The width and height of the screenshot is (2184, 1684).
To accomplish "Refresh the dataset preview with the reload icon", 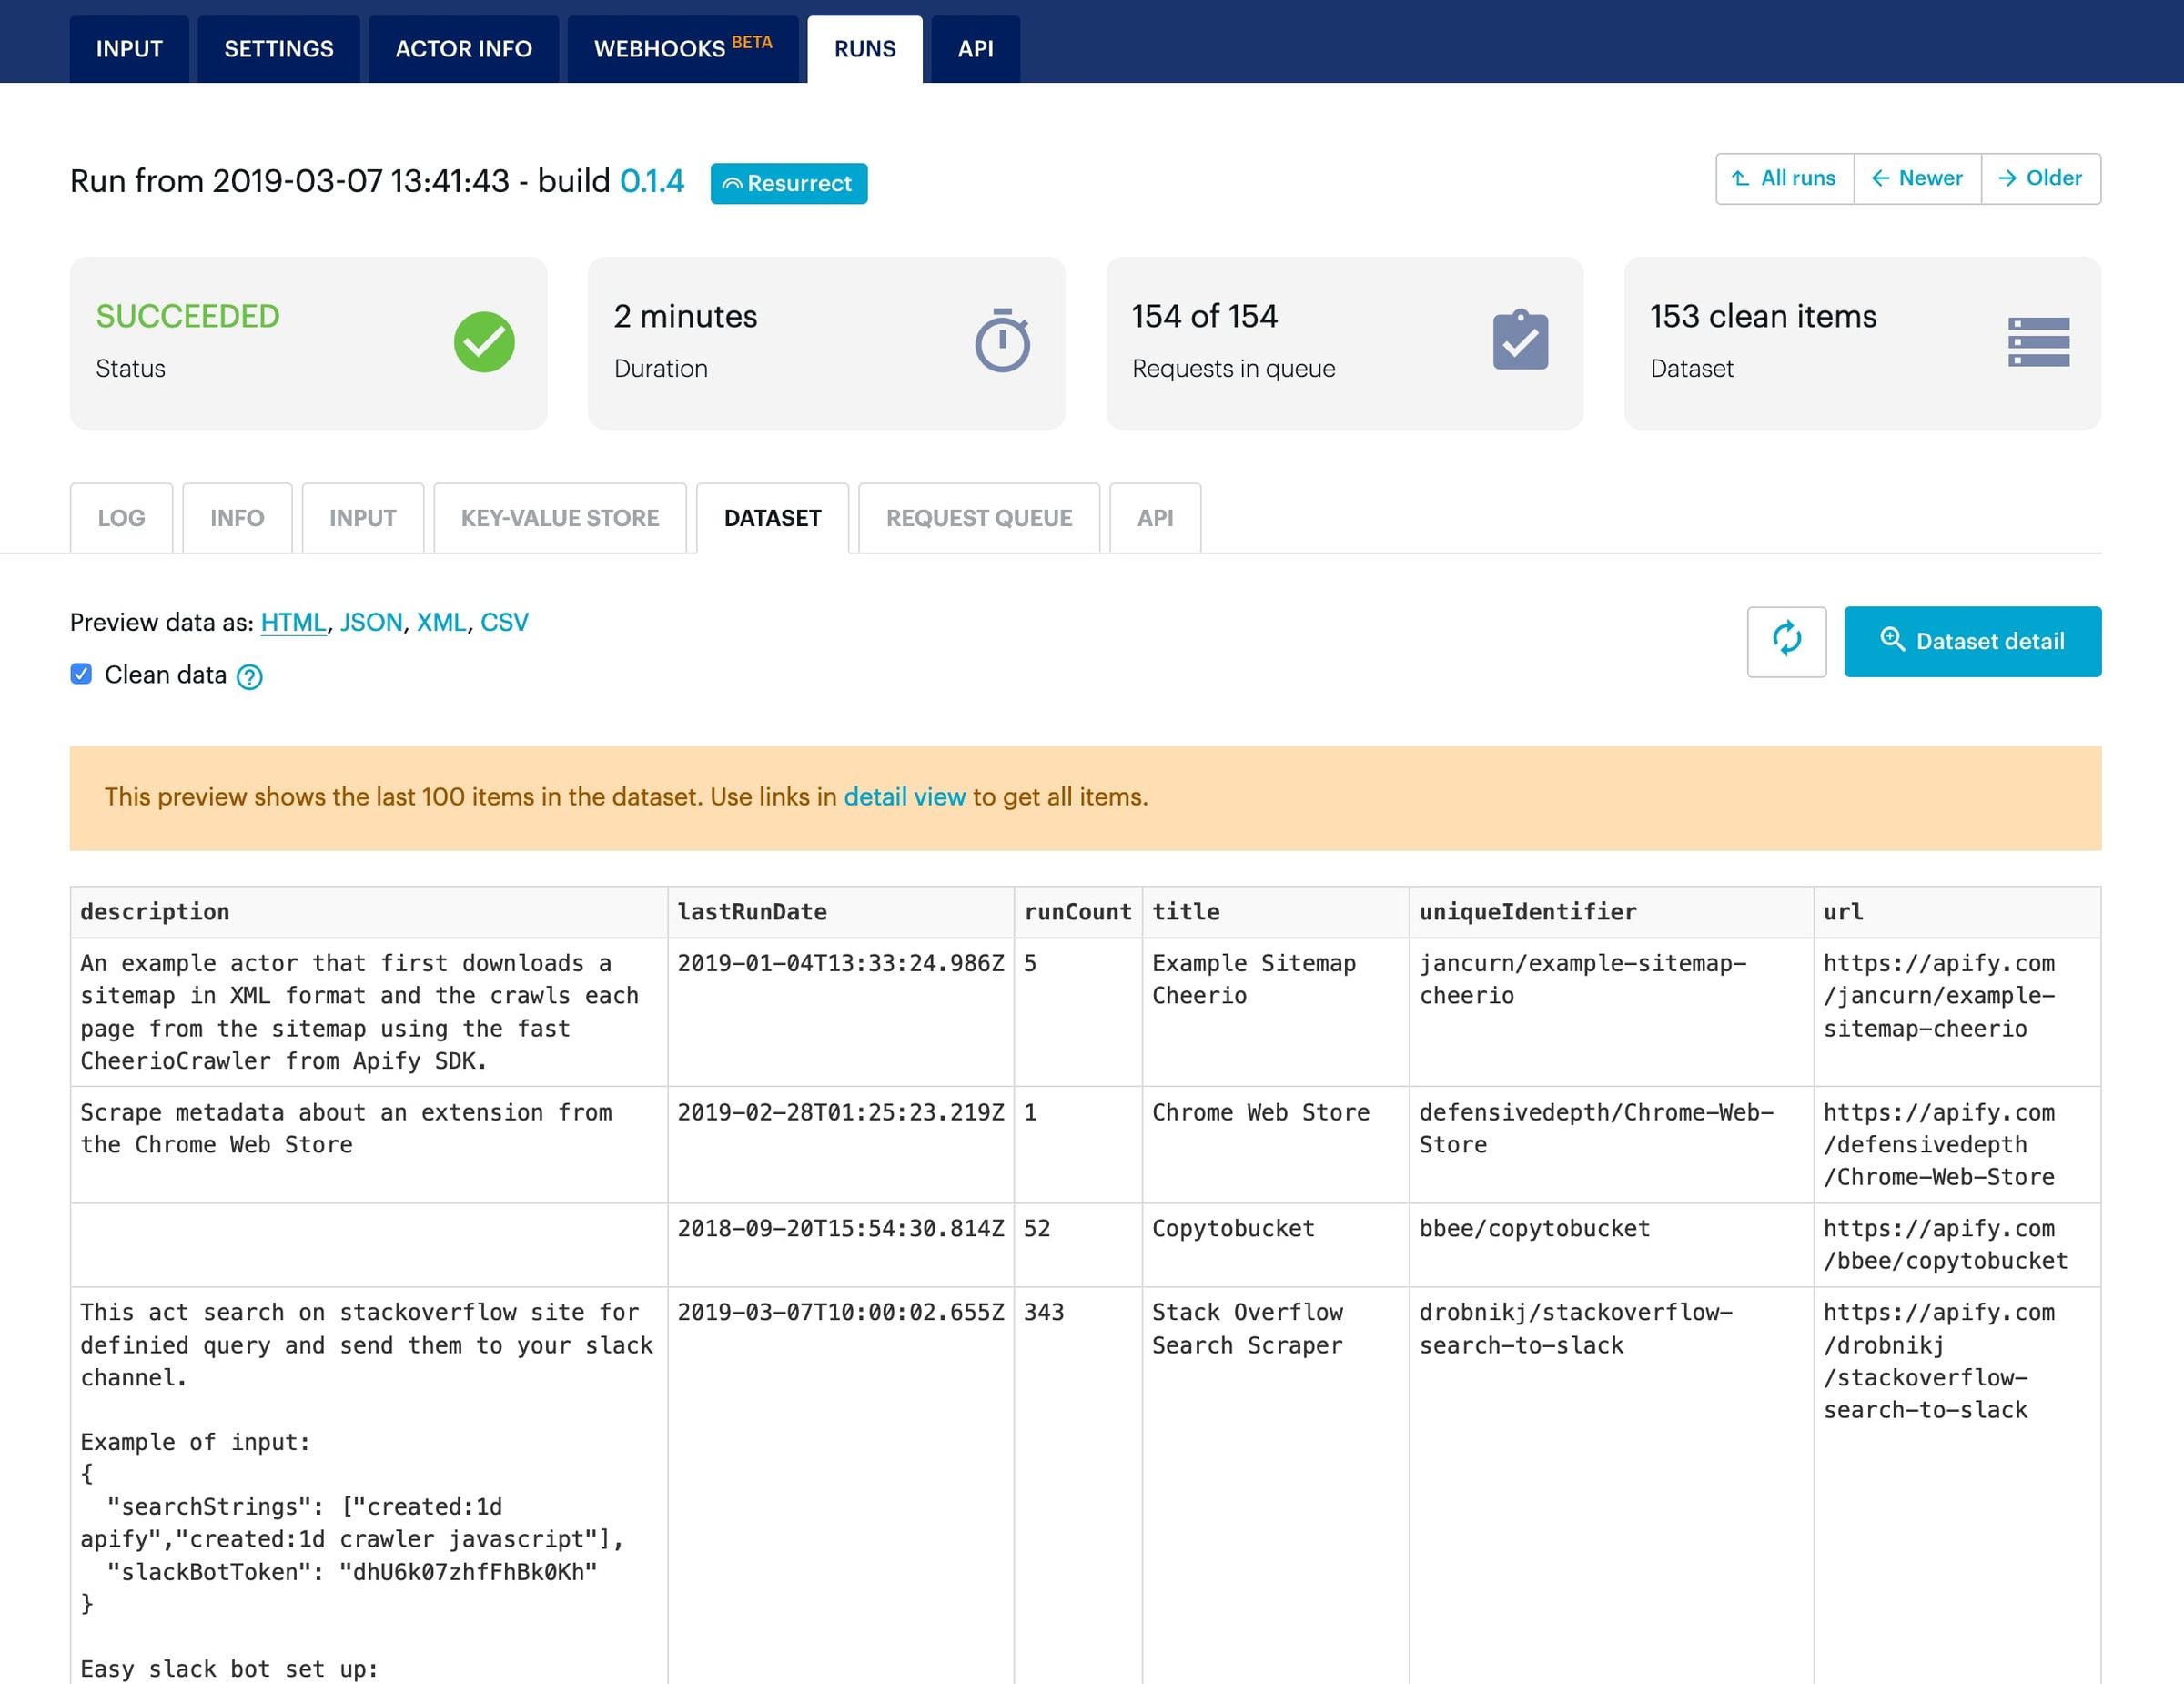I will click(x=1787, y=643).
